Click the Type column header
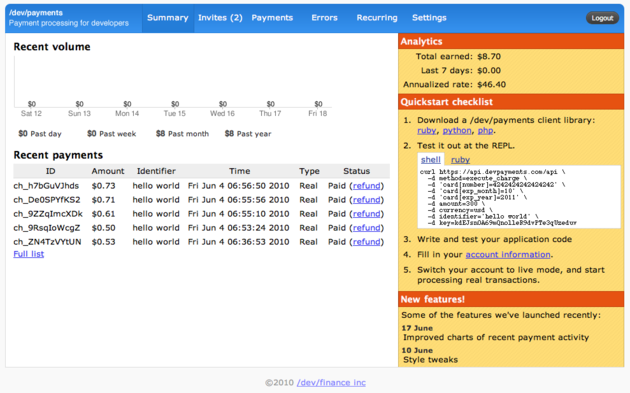Image resolution: width=630 pixels, height=393 pixels. click(x=309, y=171)
